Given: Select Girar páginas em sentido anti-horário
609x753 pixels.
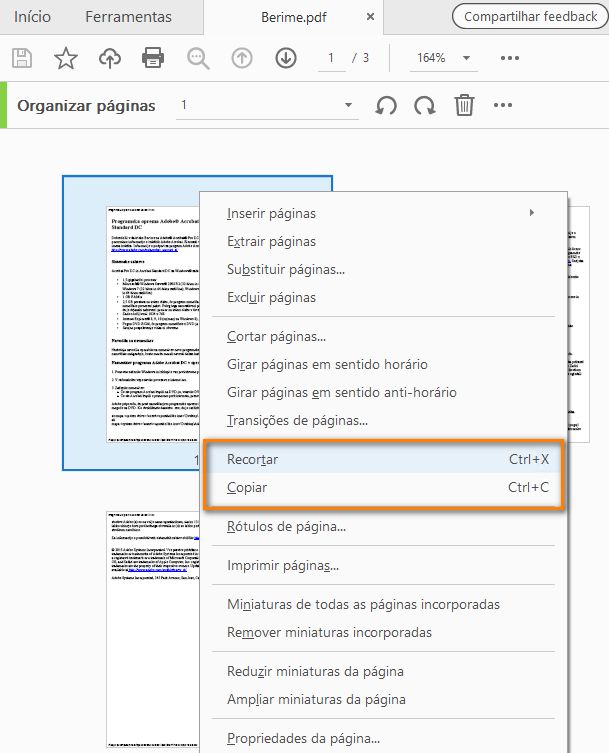Looking at the screenshot, I should [383, 392].
